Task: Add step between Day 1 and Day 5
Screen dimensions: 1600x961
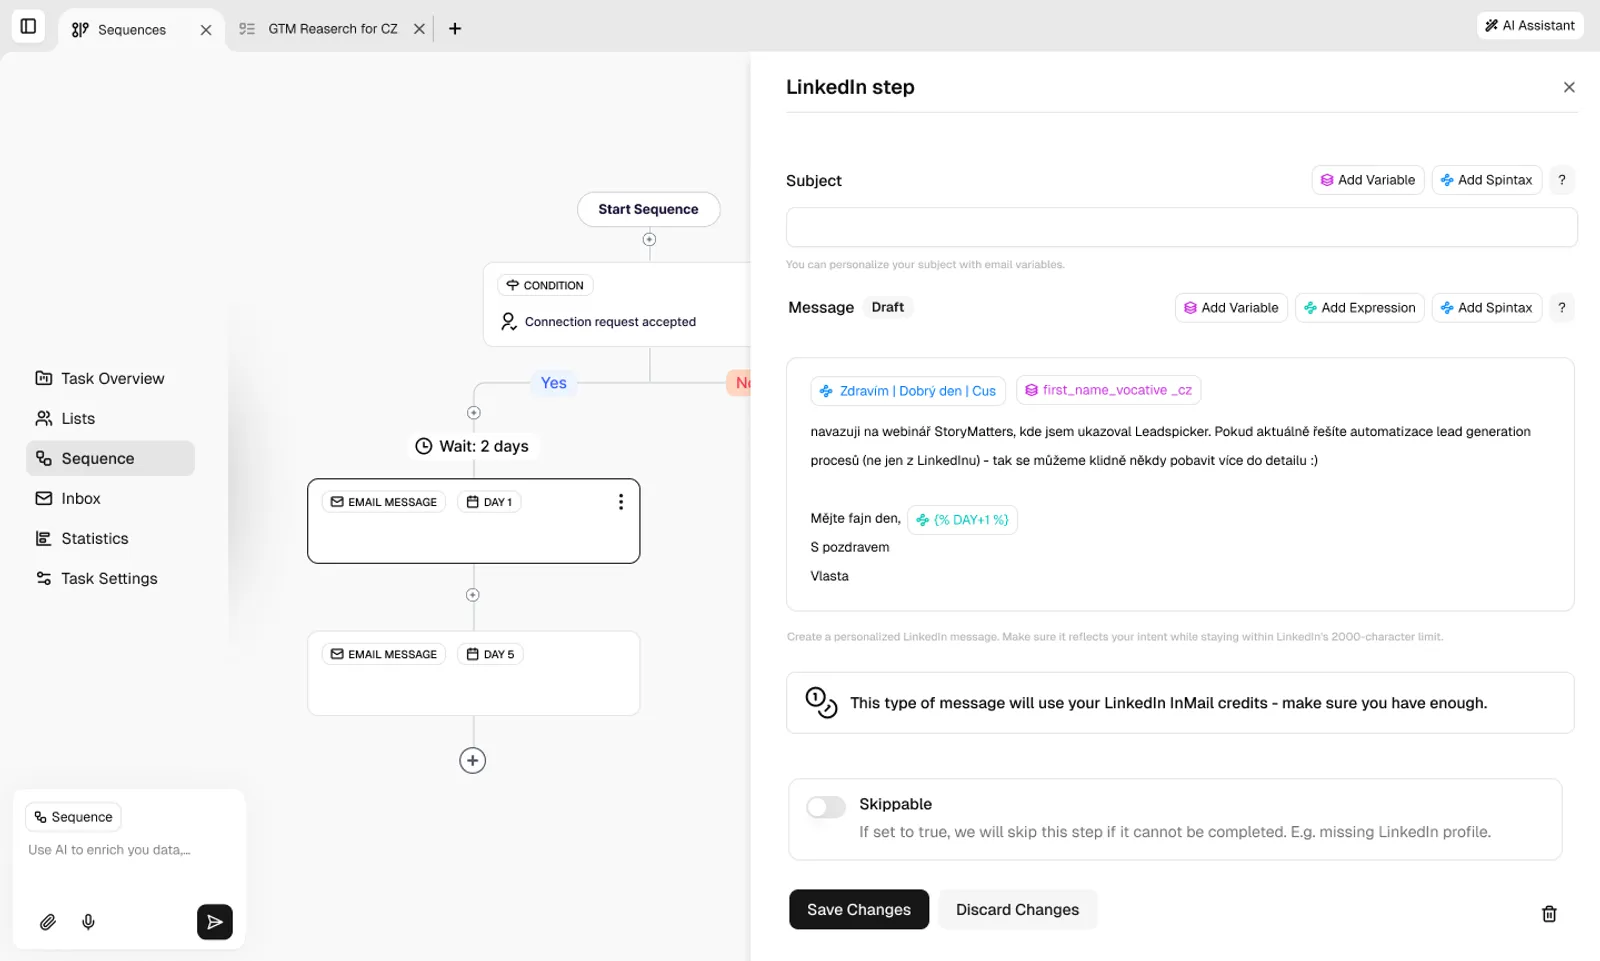Action: (x=473, y=595)
